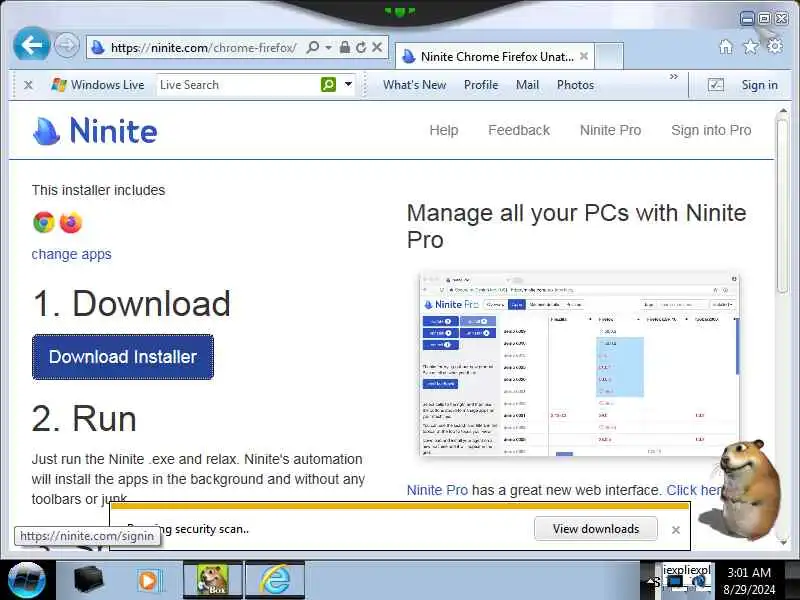This screenshot has width=800, height=600.
Task: Click the Firefox app icon
Action: pyautogui.click(x=71, y=222)
